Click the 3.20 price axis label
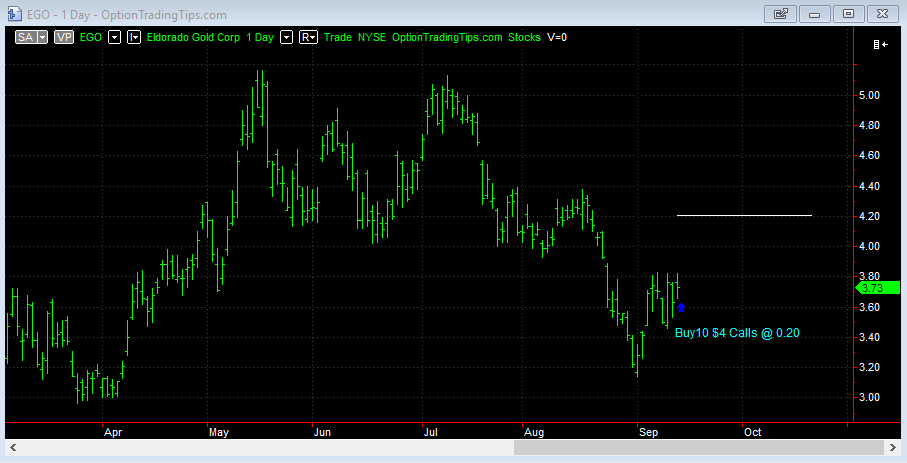 coord(869,368)
